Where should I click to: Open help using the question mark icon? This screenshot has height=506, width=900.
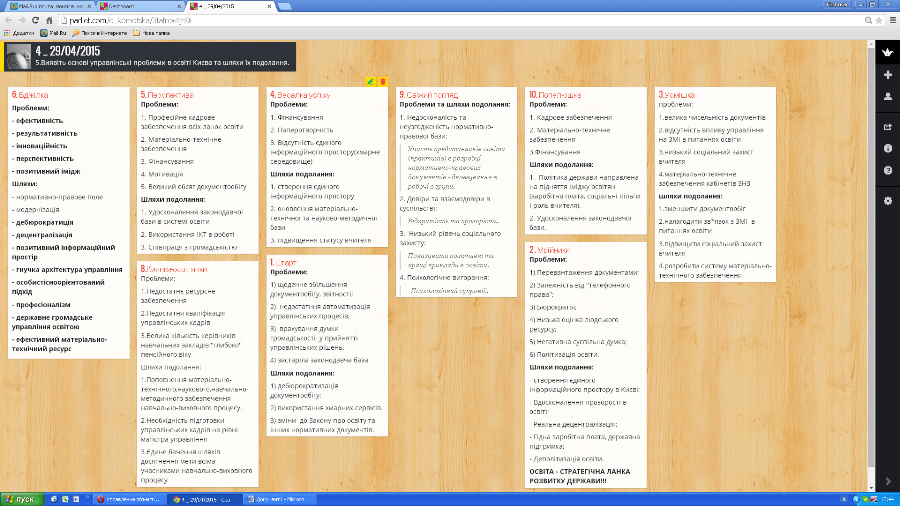(x=887, y=171)
